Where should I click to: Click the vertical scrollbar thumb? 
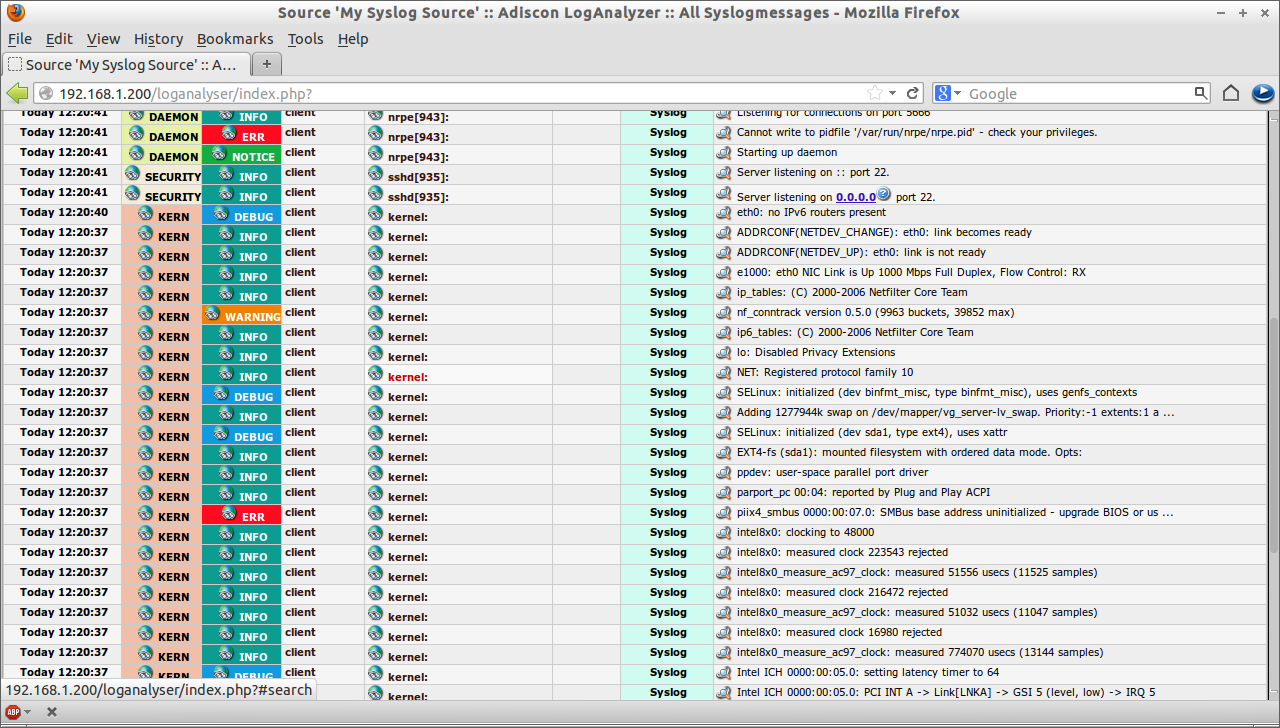[1273, 435]
